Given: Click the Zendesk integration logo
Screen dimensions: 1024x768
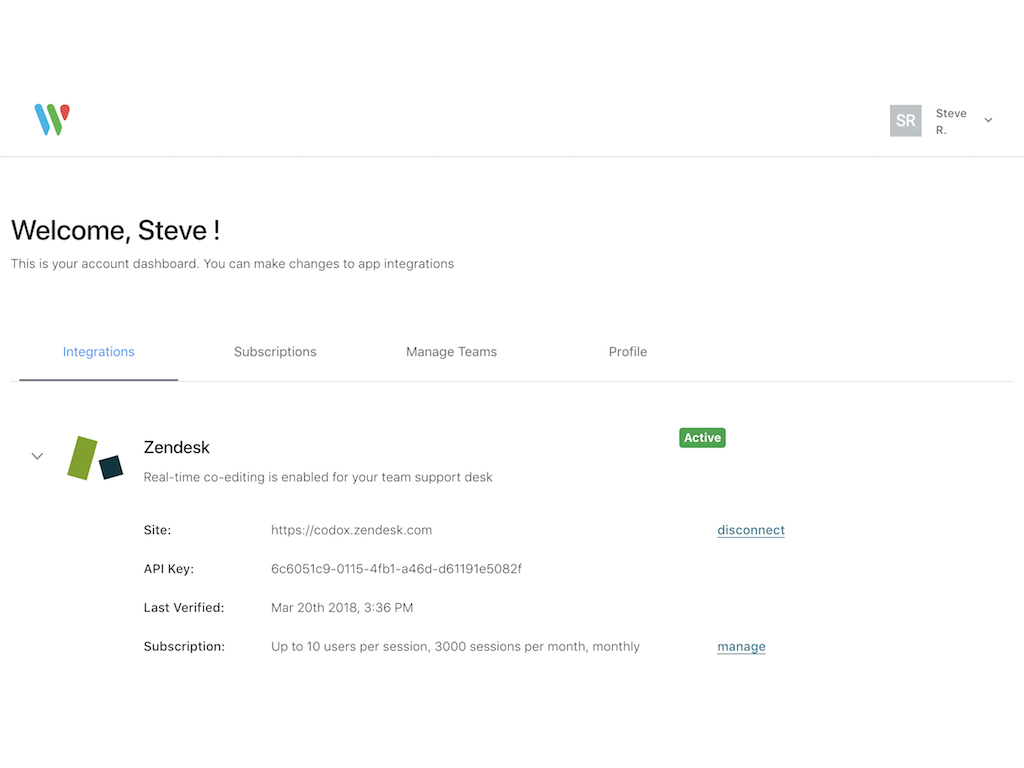Looking at the screenshot, I should click(x=95, y=458).
